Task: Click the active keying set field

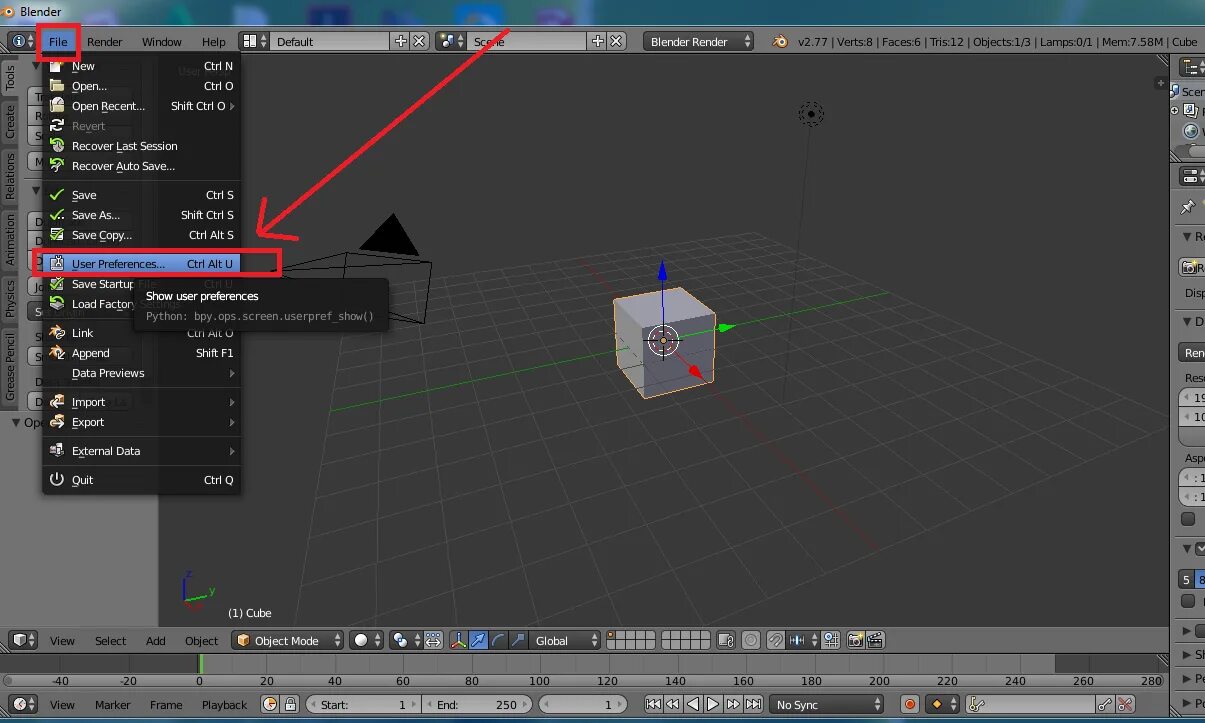Action: [x=1030, y=705]
